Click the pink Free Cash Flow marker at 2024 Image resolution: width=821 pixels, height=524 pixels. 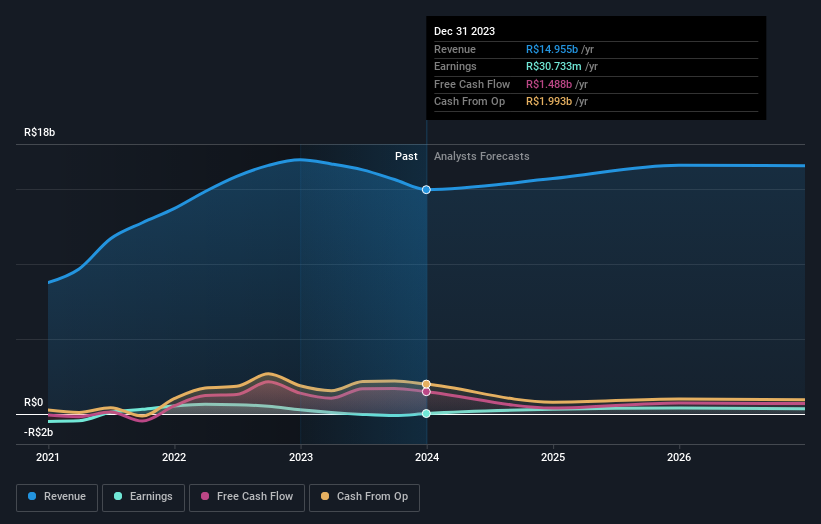426,392
